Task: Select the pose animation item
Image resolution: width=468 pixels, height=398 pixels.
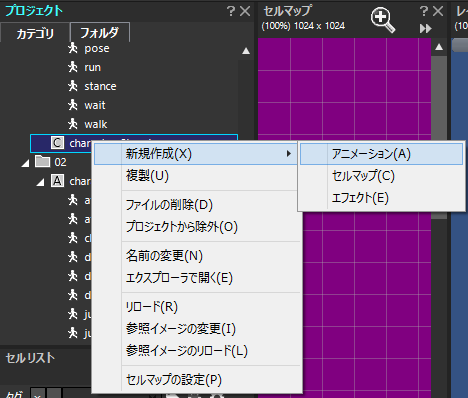Action: pos(97,48)
